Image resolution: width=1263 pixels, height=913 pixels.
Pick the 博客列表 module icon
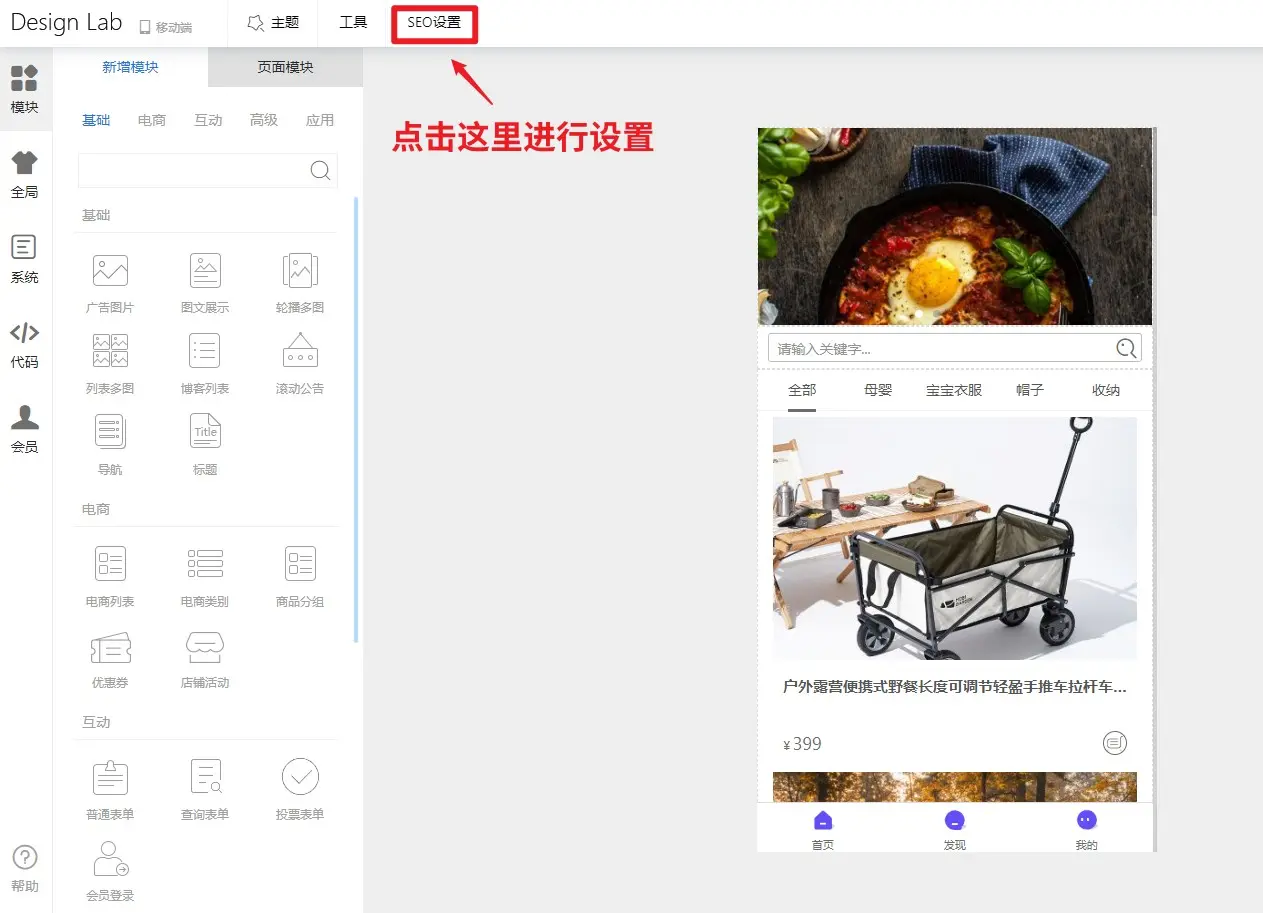205,352
